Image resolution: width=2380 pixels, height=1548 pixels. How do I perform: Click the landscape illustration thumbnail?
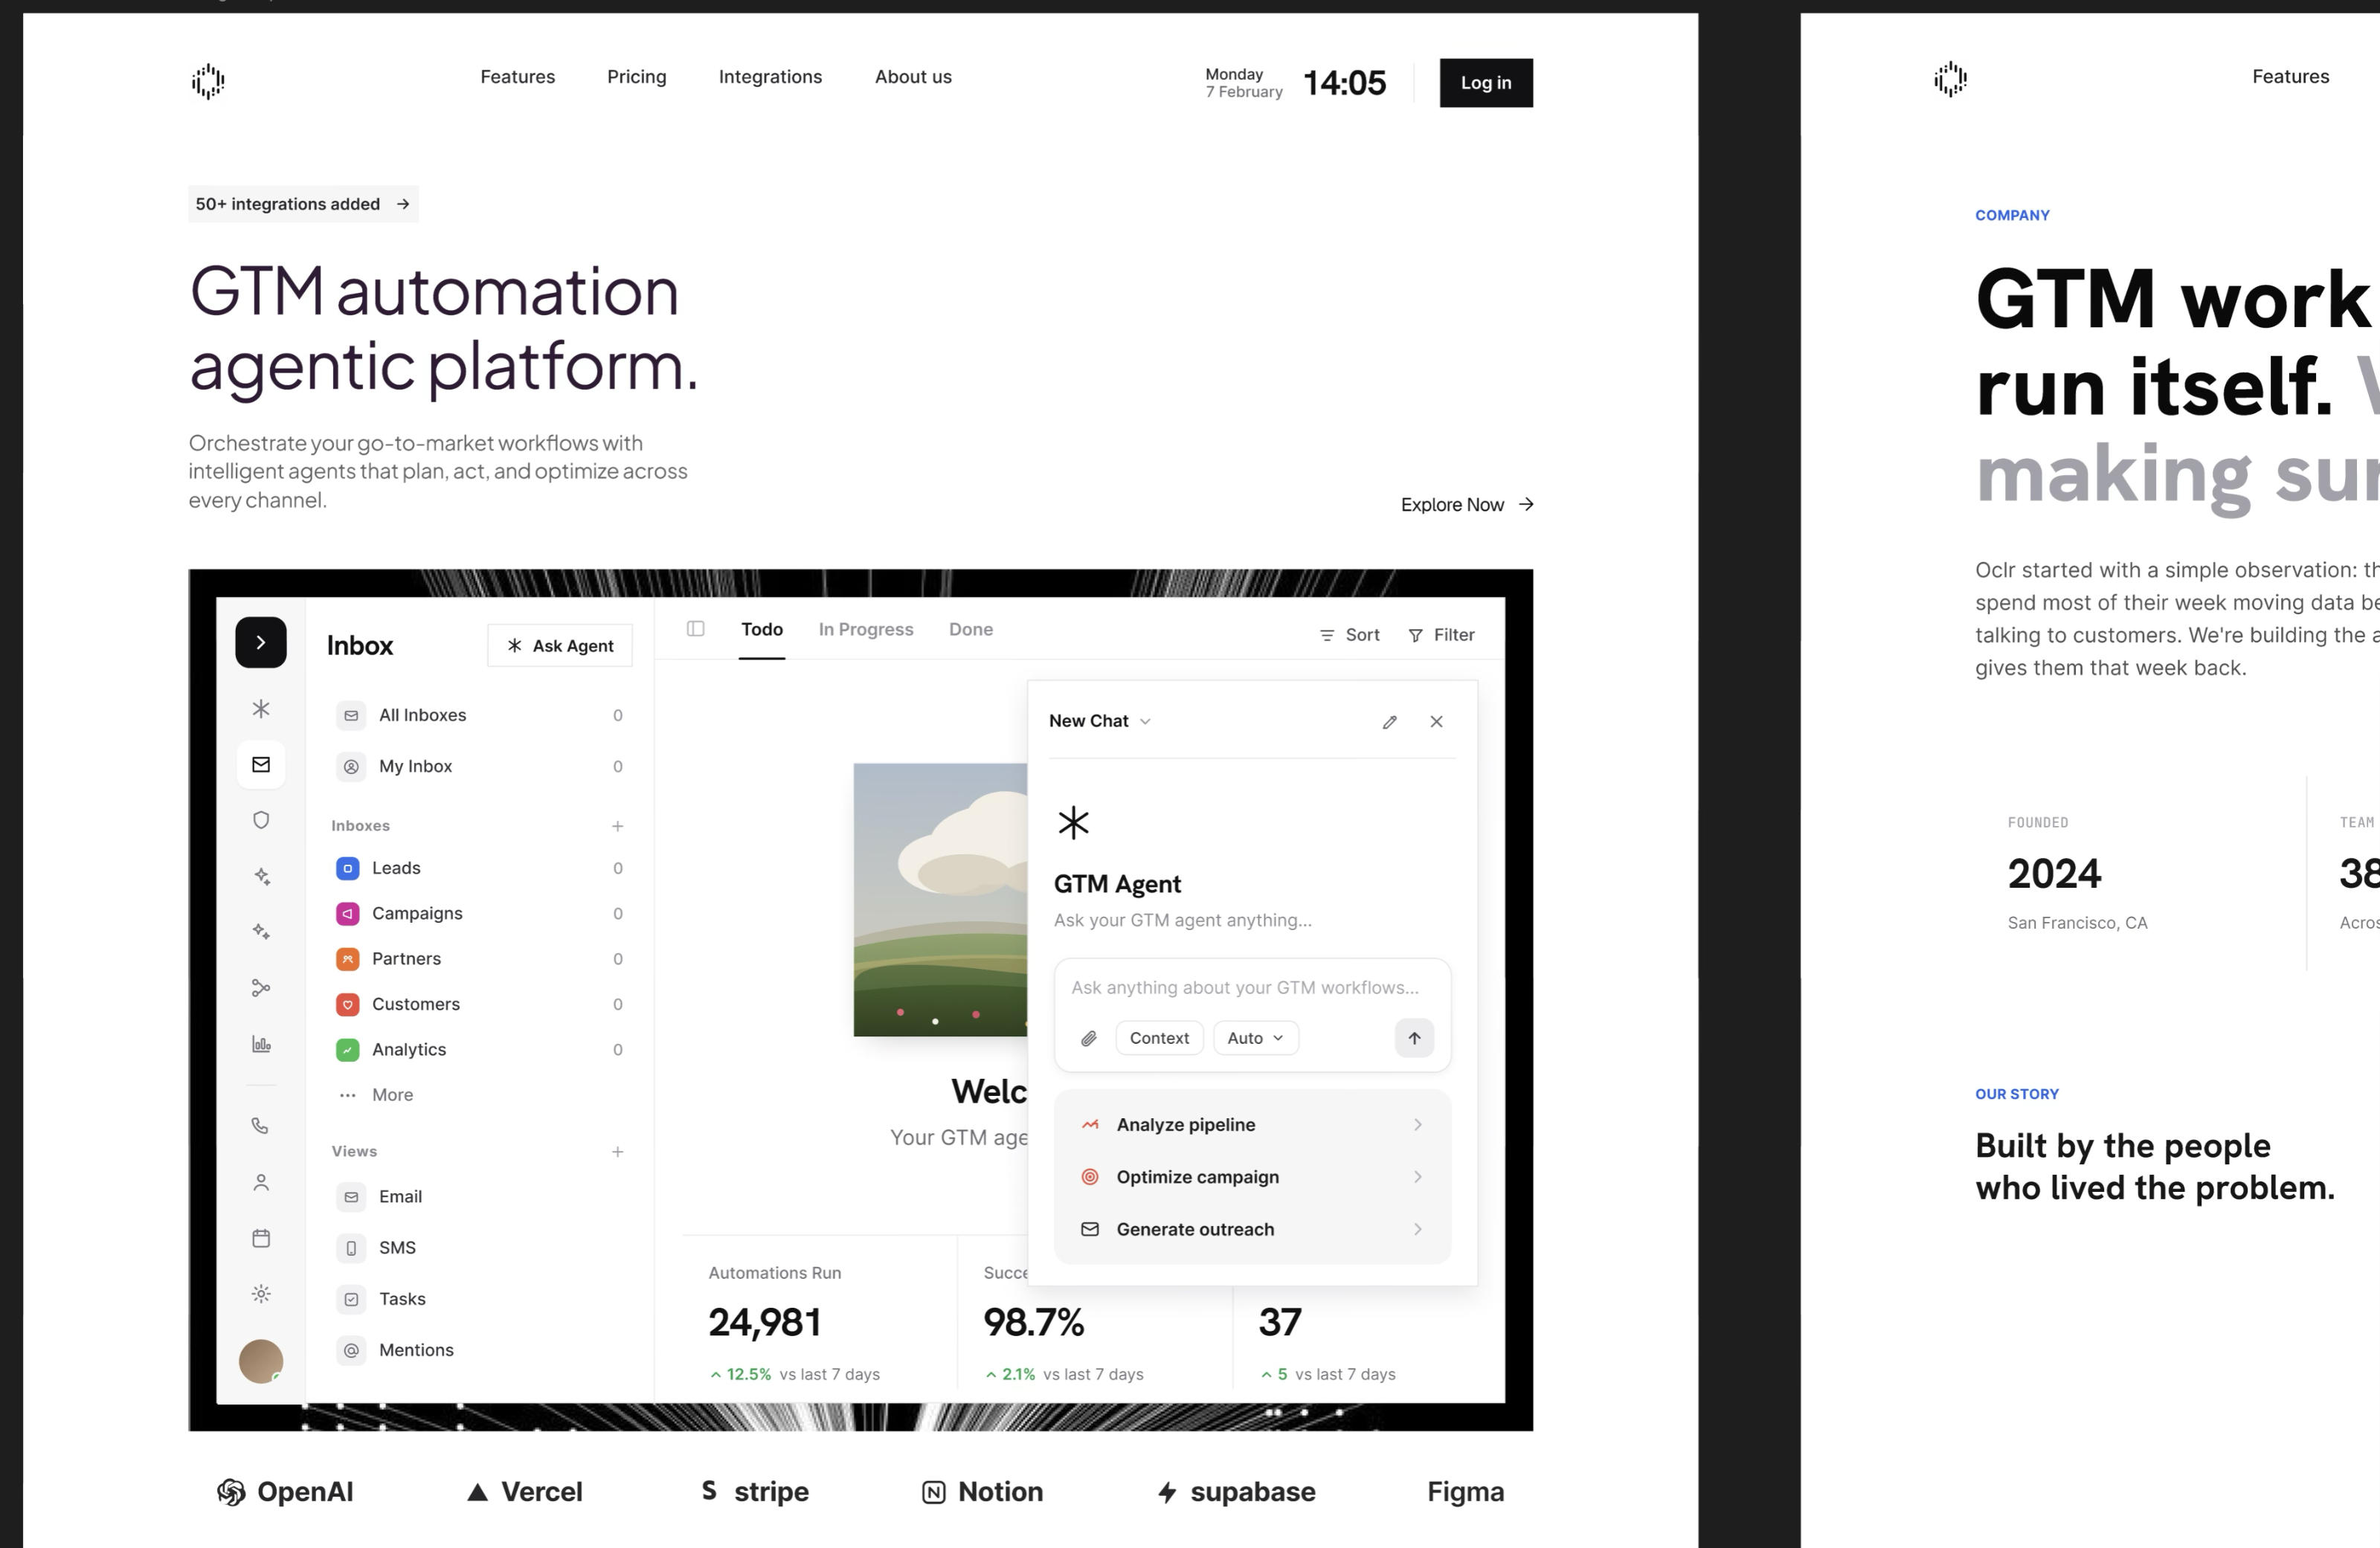pos(940,900)
